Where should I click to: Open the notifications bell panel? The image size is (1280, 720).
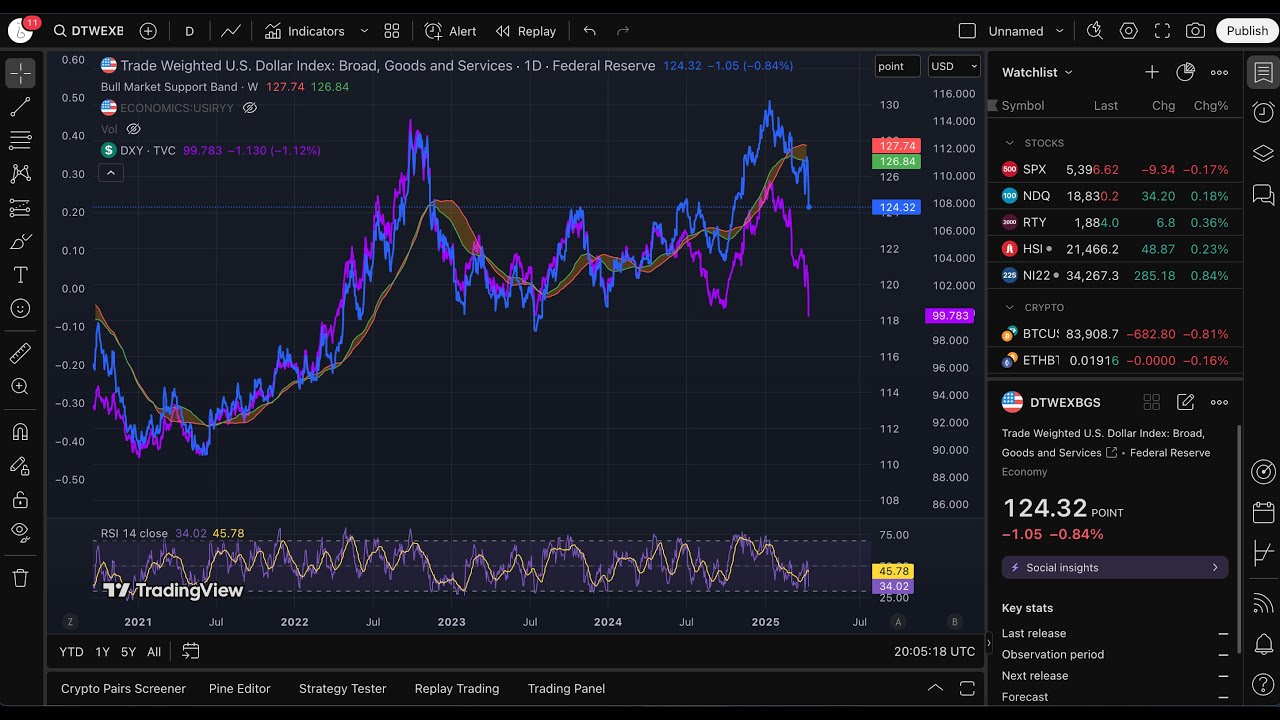point(1263,643)
